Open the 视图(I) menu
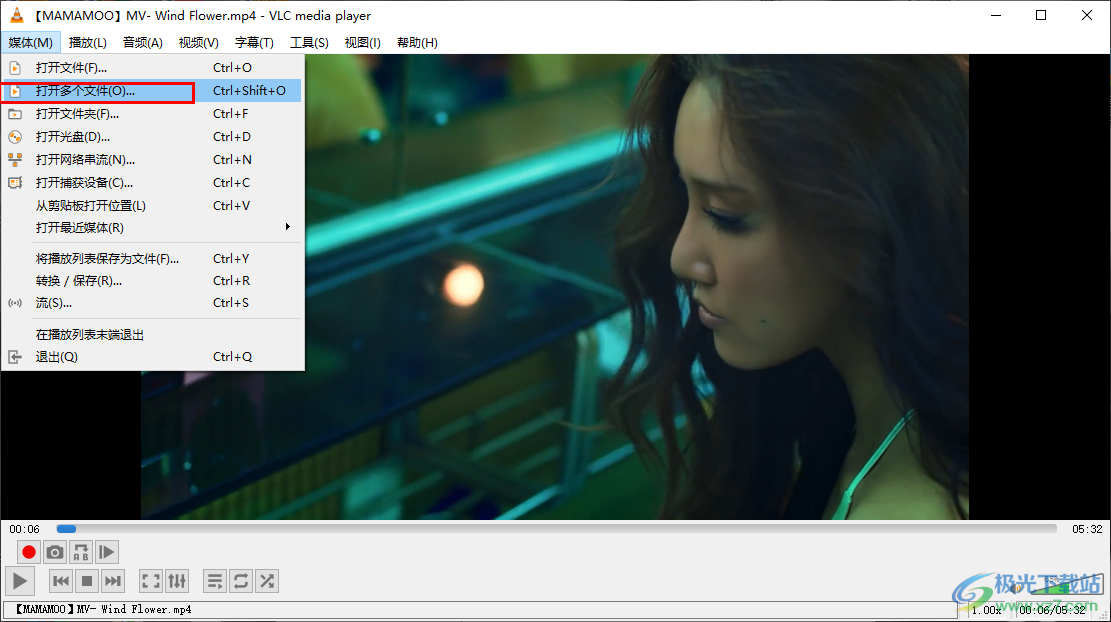 coord(363,43)
